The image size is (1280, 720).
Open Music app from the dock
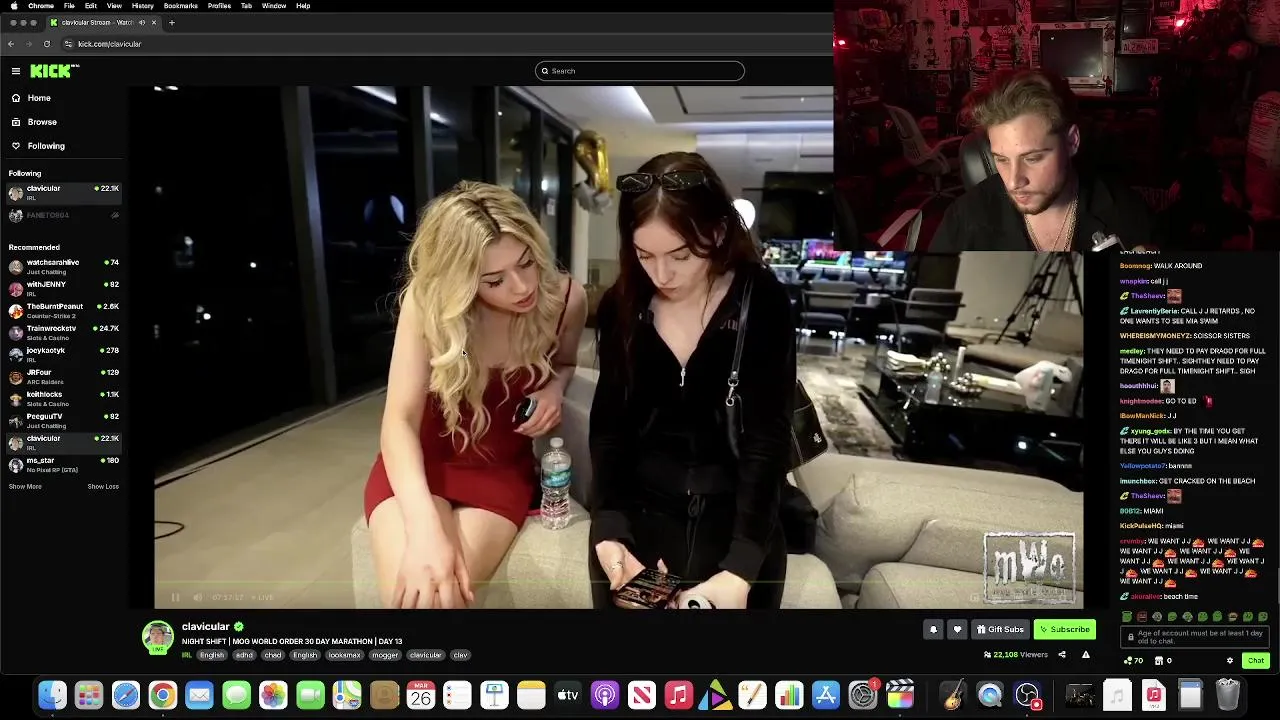[679, 695]
